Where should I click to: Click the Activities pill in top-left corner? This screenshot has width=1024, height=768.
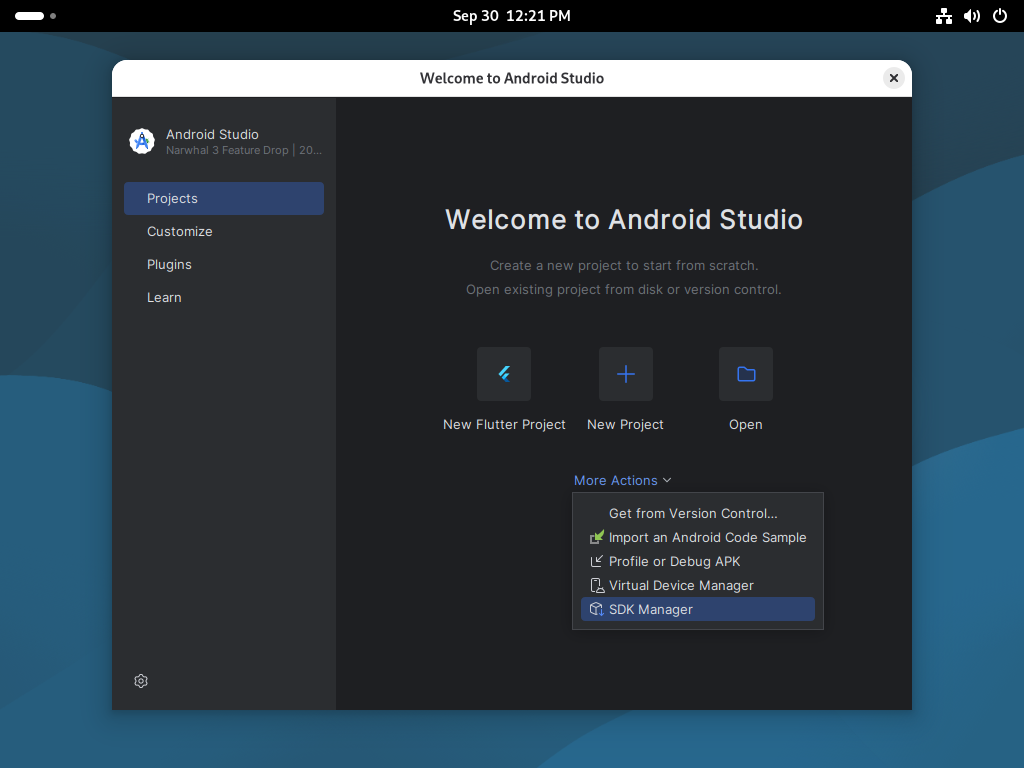coord(30,16)
